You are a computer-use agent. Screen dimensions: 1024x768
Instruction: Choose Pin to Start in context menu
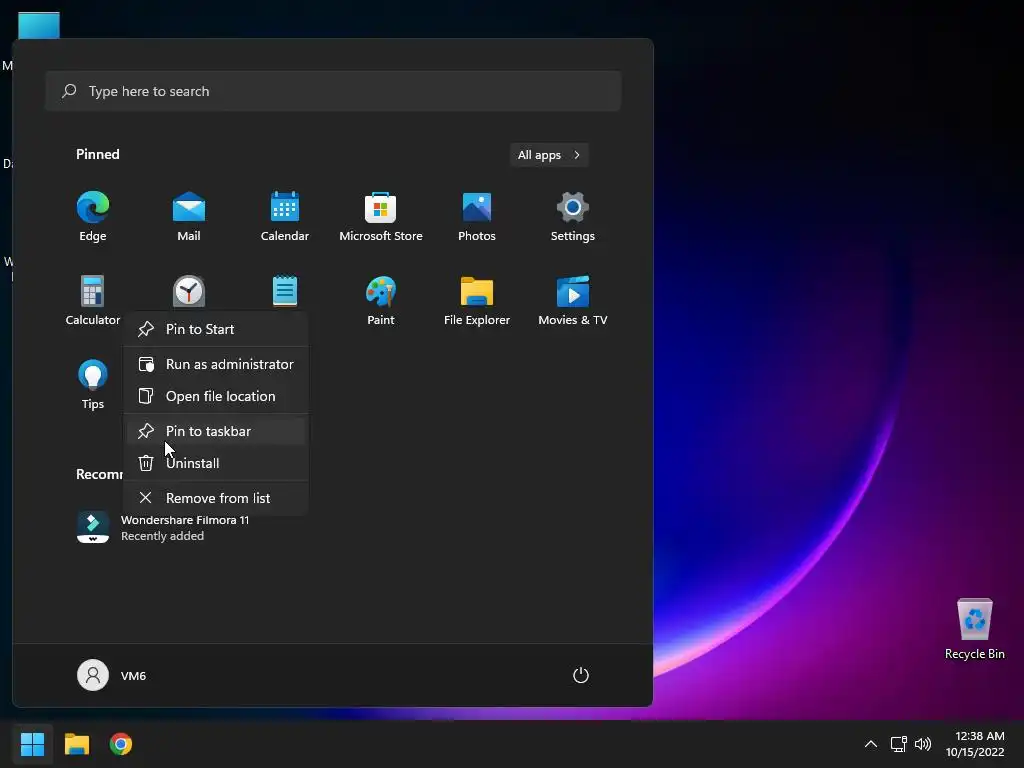[216, 329]
